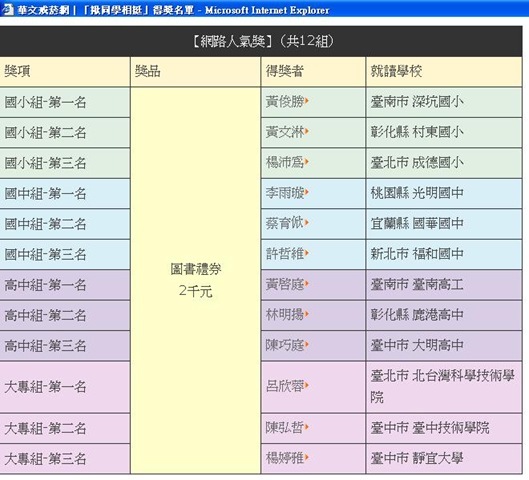The width and height of the screenshot is (529, 480).
Task: Open the winner link 楊沛窎
Action: coord(285,162)
